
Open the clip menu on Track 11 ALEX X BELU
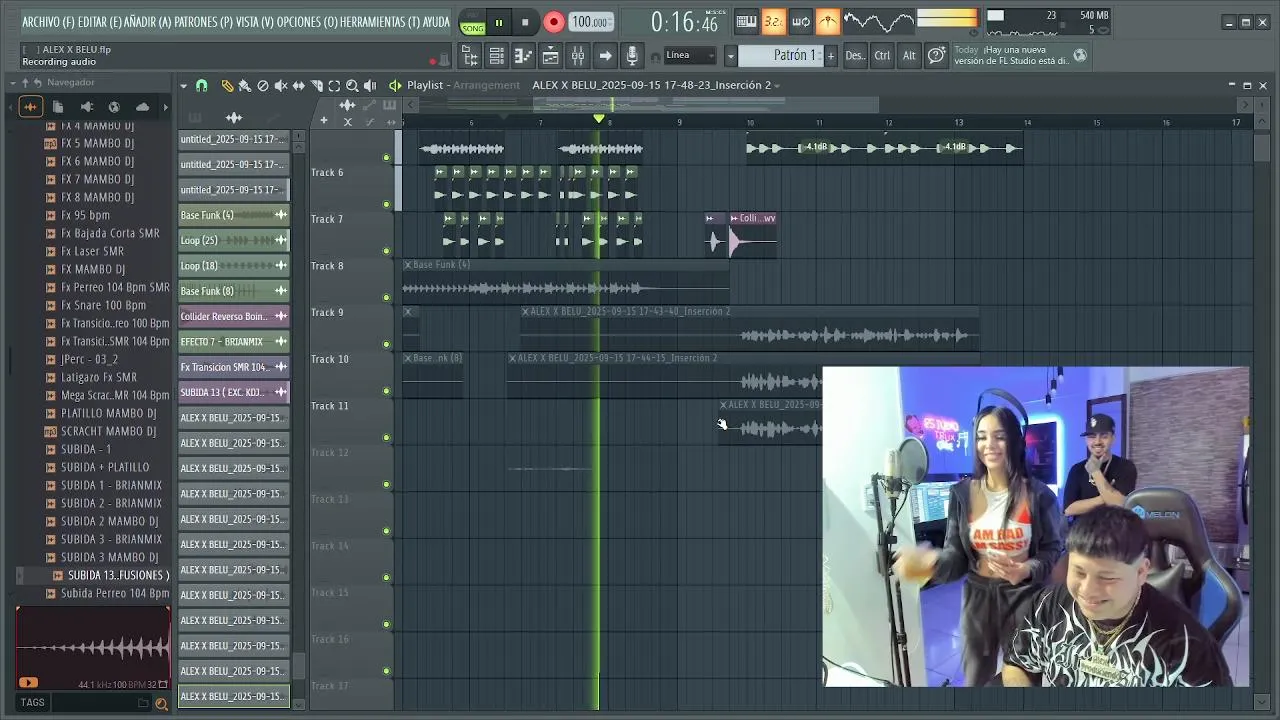723,405
